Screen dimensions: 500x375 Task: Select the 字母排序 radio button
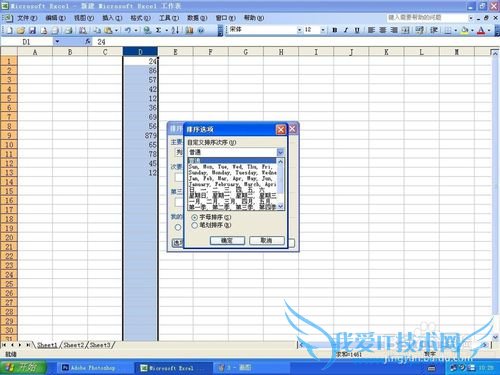[194, 217]
